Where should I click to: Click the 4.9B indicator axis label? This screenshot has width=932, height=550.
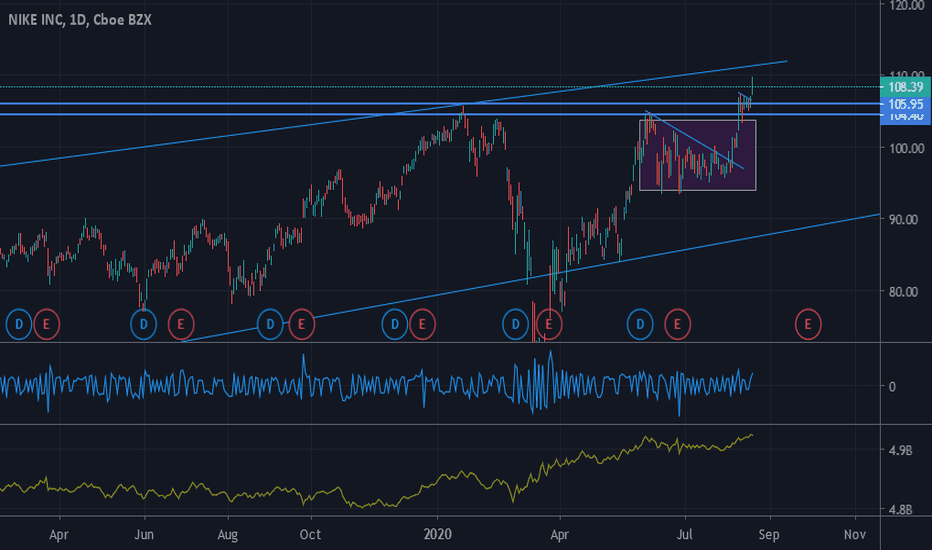900,451
